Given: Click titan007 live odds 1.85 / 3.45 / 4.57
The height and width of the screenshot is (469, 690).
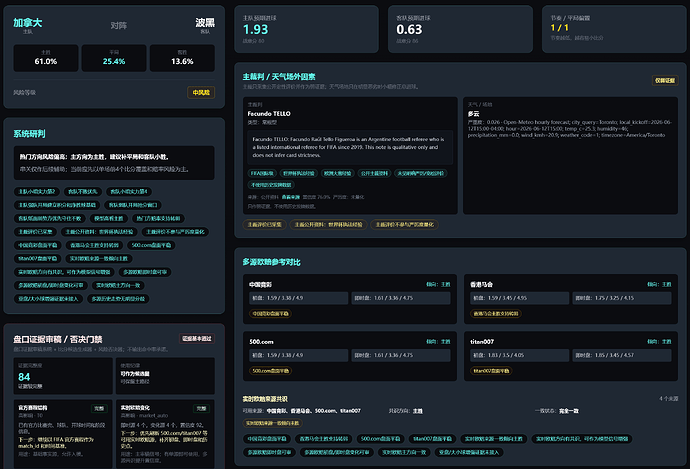Looking at the screenshot, I should coord(622,355).
